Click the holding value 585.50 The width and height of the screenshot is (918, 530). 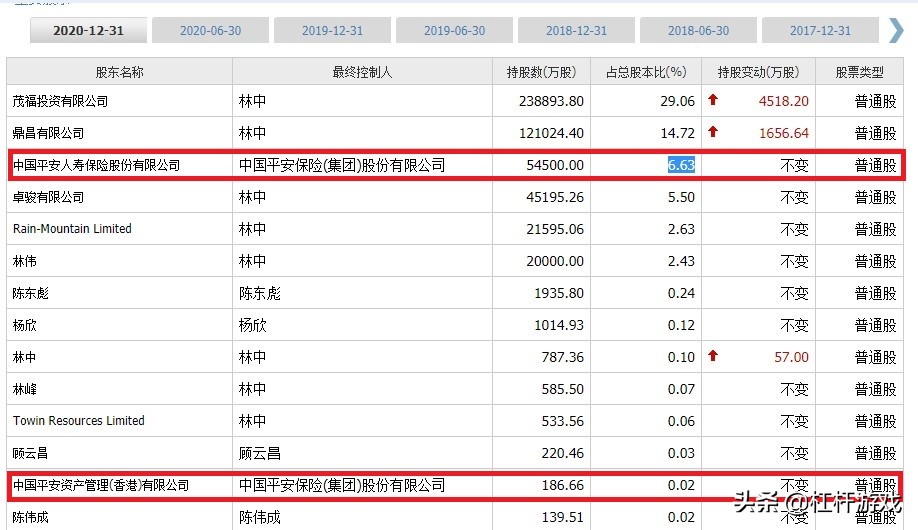point(563,389)
